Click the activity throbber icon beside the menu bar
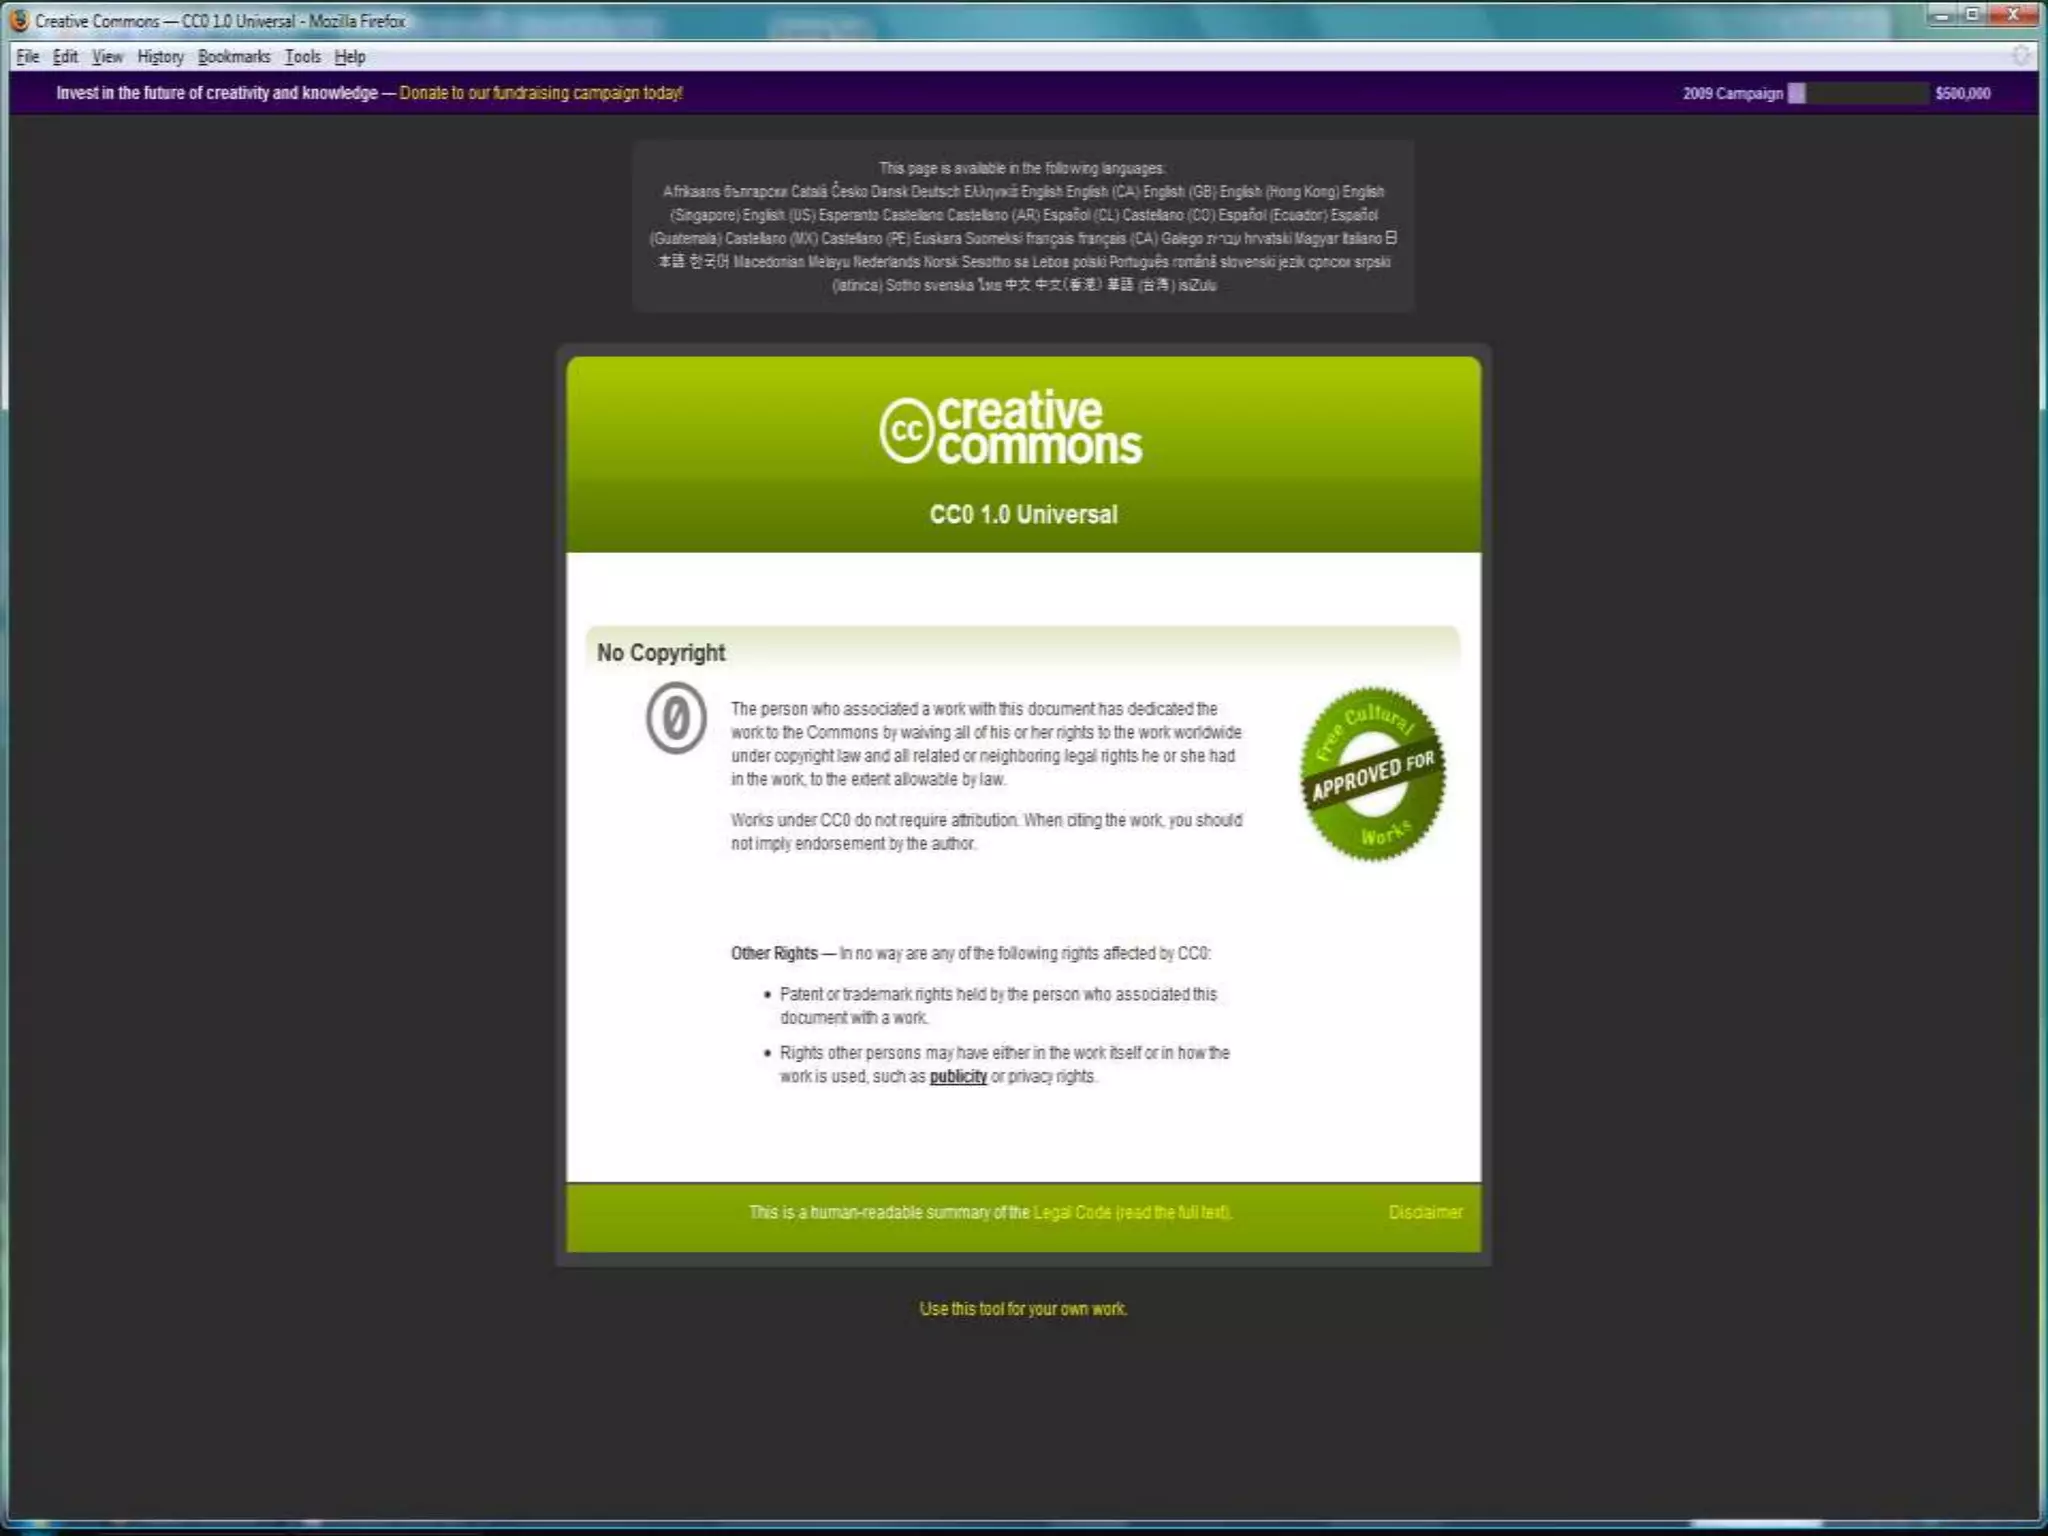Image resolution: width=2048 pixels, height=1536 pixels. 2021,56
